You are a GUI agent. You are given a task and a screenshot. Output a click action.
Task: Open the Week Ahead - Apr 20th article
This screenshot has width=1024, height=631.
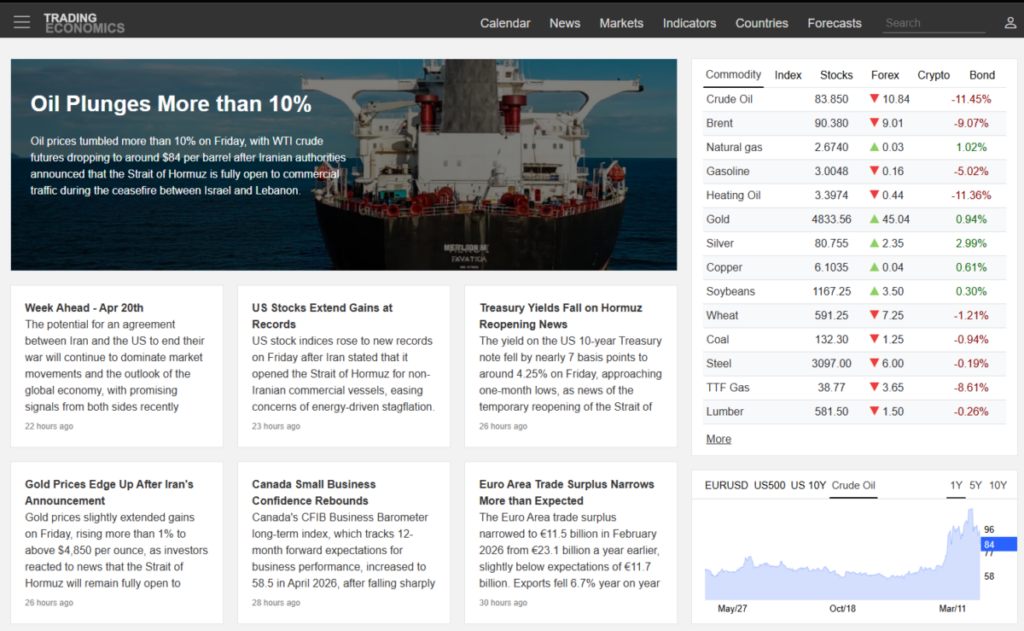[x=84, y=308]
